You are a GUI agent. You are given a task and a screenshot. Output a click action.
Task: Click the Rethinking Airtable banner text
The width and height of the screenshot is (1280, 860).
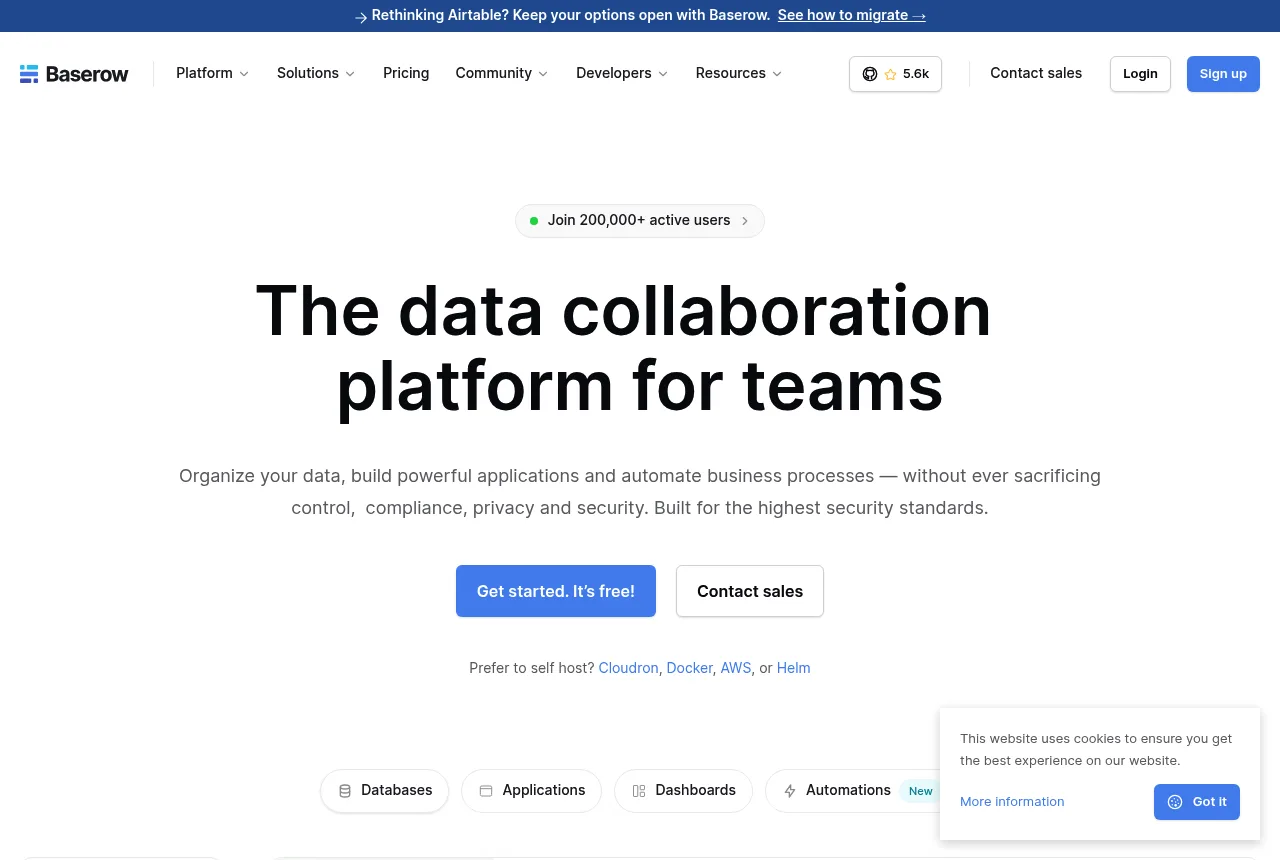coord(571,15)
